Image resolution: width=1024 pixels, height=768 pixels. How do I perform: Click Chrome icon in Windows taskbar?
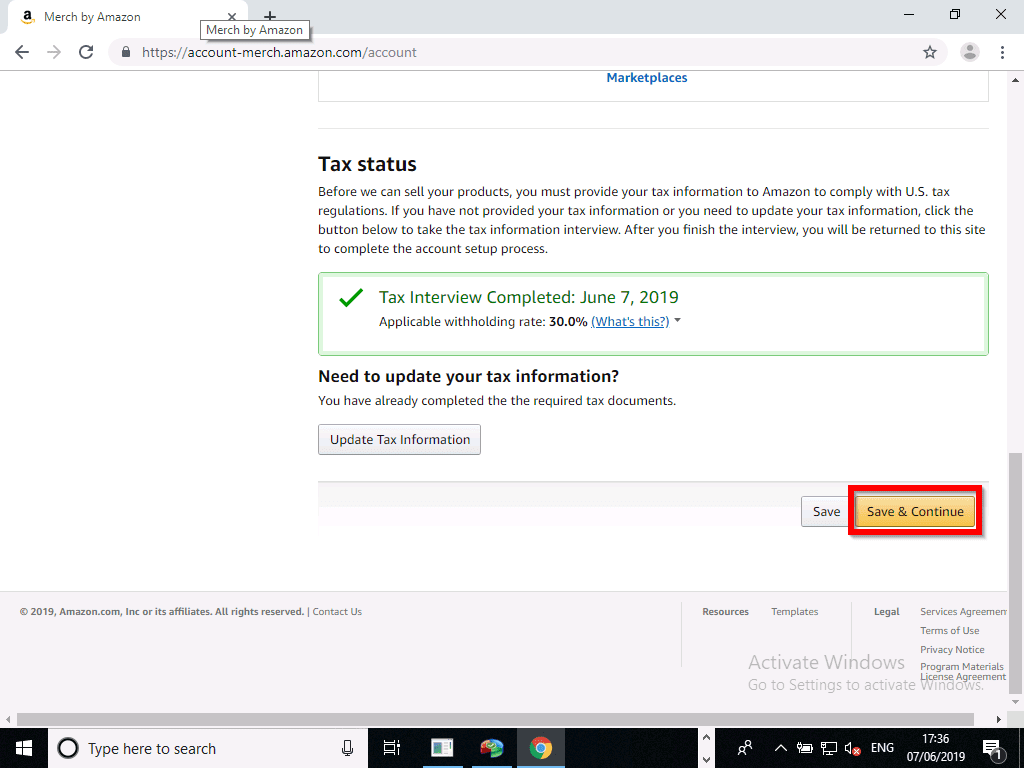click(x=540, y=748)
